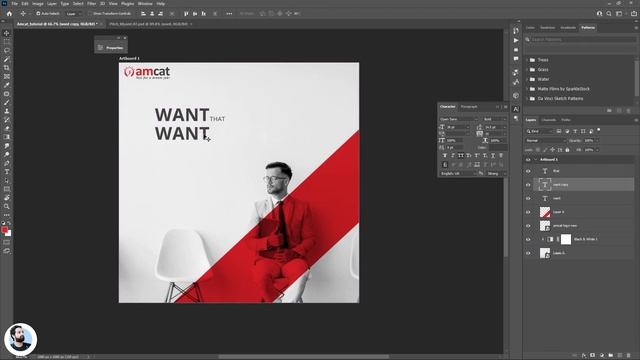Open the Window menu
This screenshot has height=360, width=640.
(145, 4)
